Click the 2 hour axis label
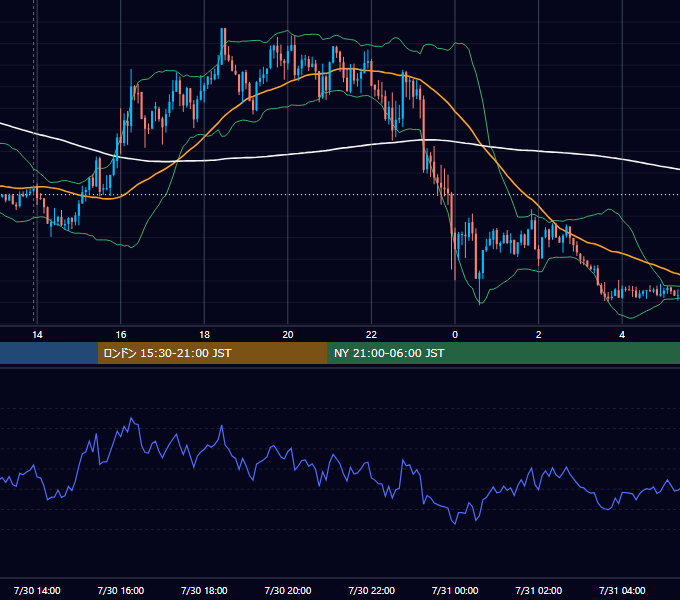 coord(538,334)
